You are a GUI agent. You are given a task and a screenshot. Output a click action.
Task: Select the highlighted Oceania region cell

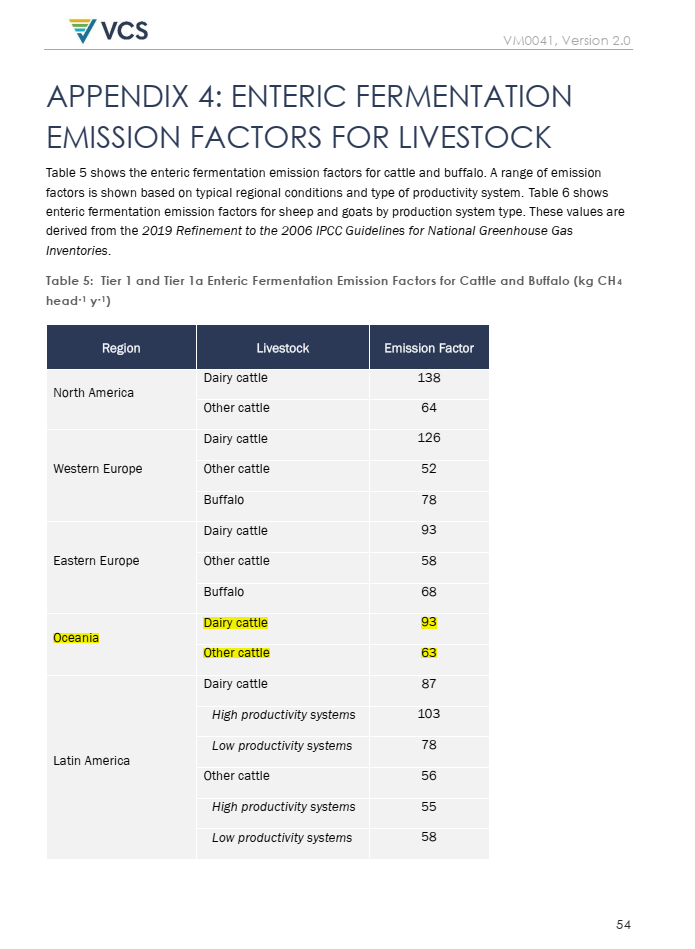76,638
